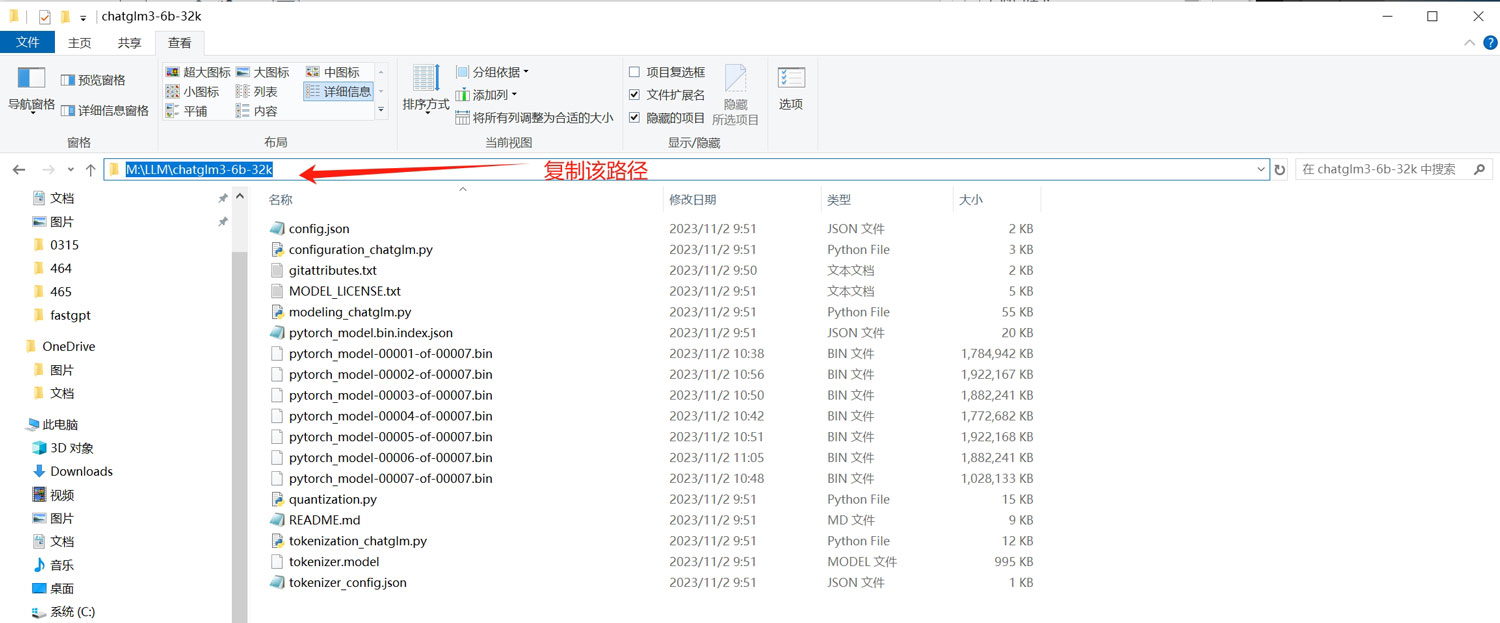Open the 0315 folder in sidebar

pos(64,245)
